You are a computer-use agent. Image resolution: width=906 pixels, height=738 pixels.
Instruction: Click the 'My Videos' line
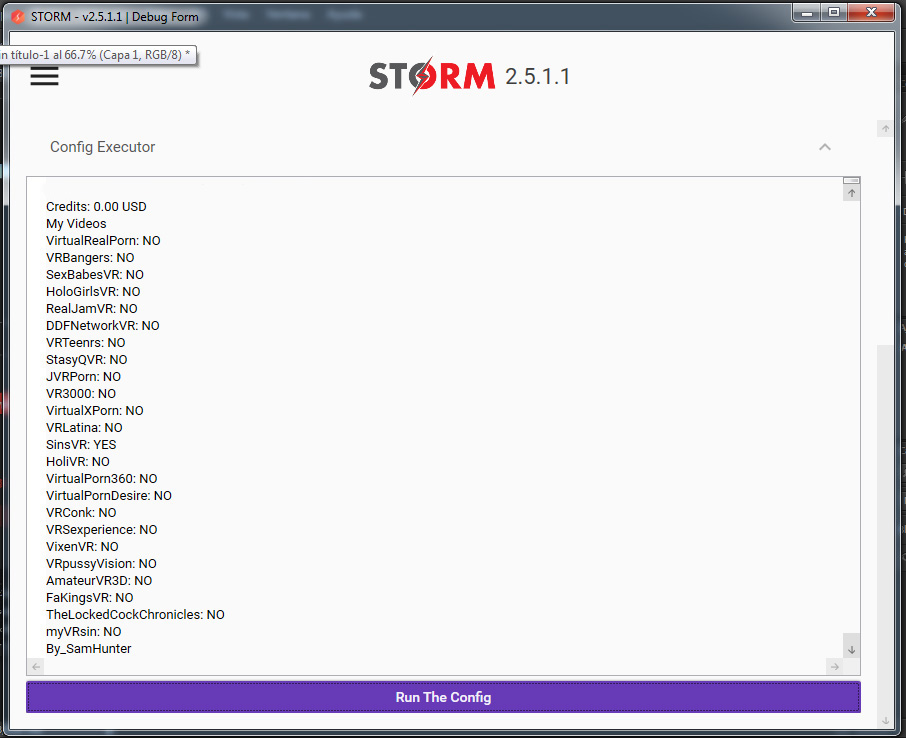76,224
